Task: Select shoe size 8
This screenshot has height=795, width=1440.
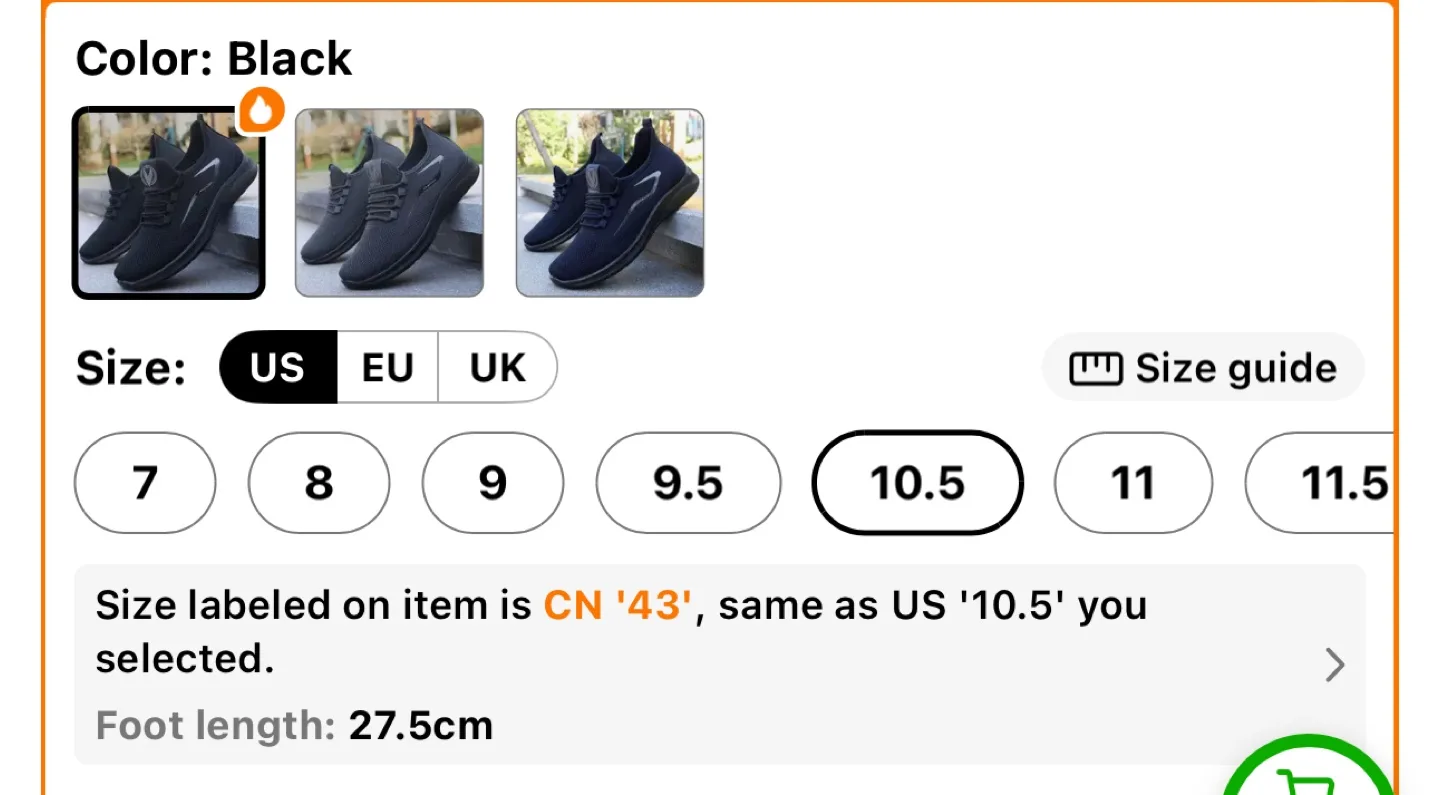Action: 319,483
